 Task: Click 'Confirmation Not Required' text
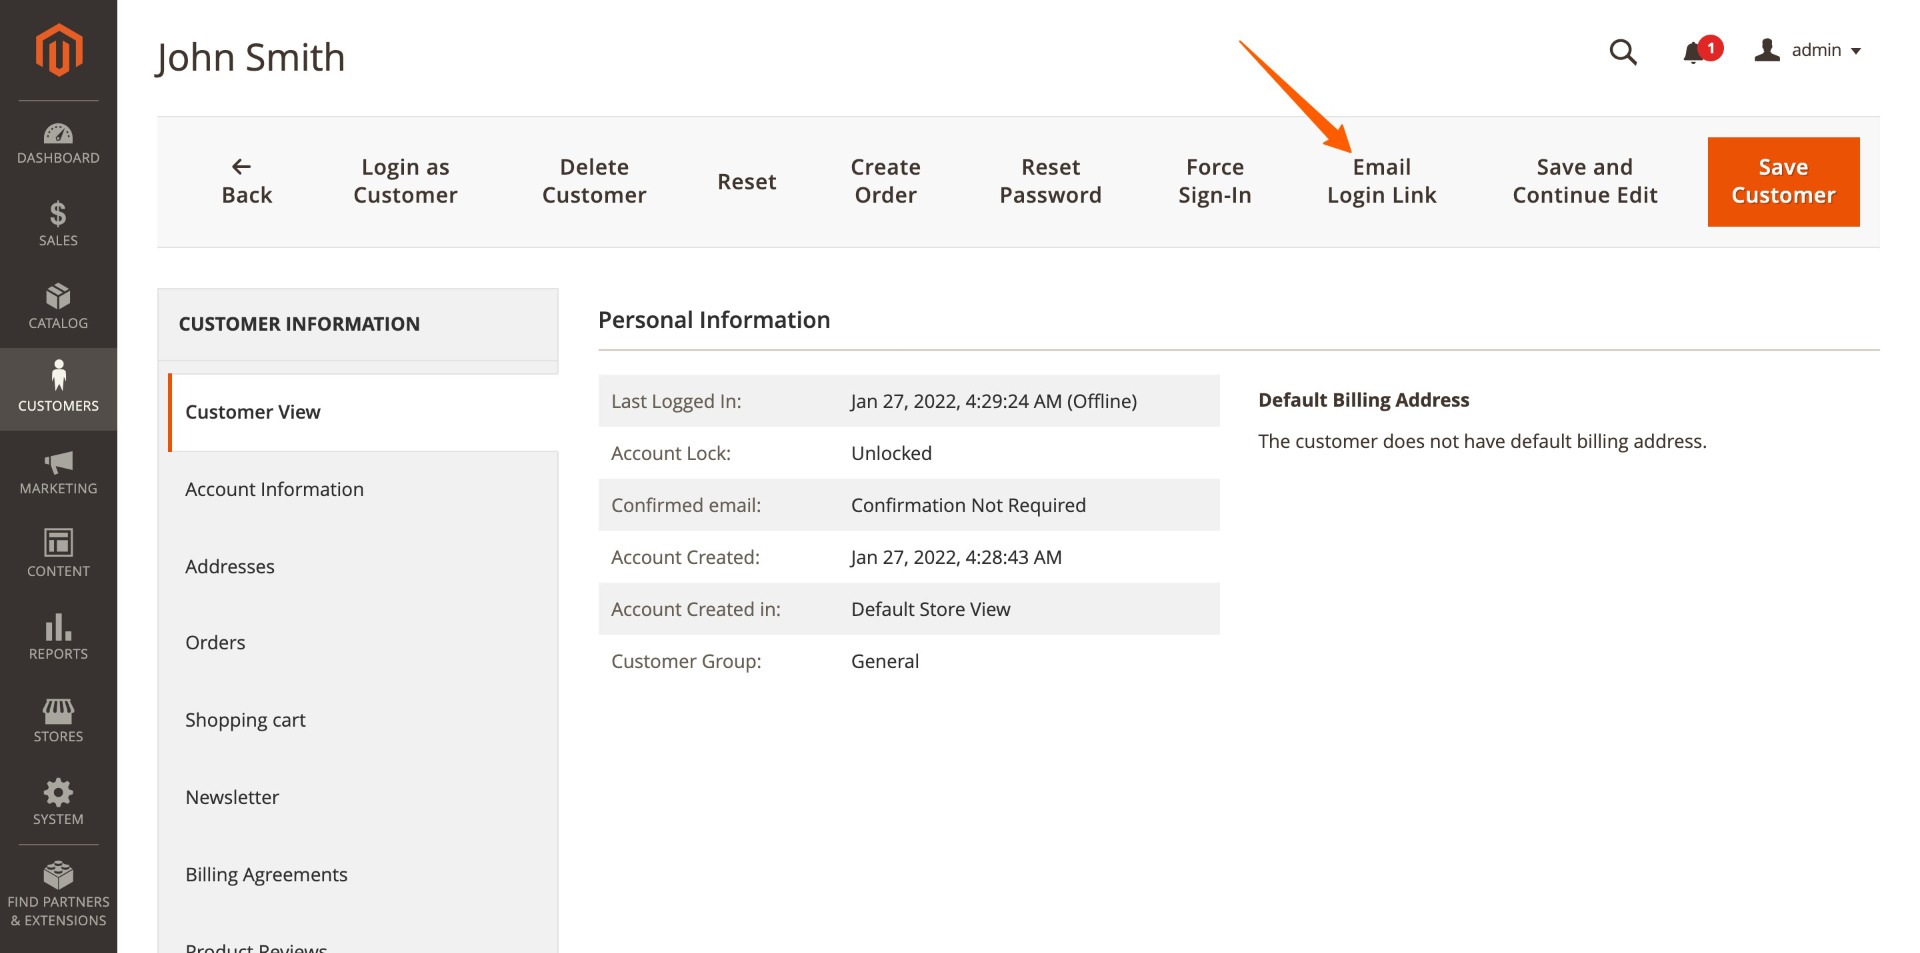(968, 505)
